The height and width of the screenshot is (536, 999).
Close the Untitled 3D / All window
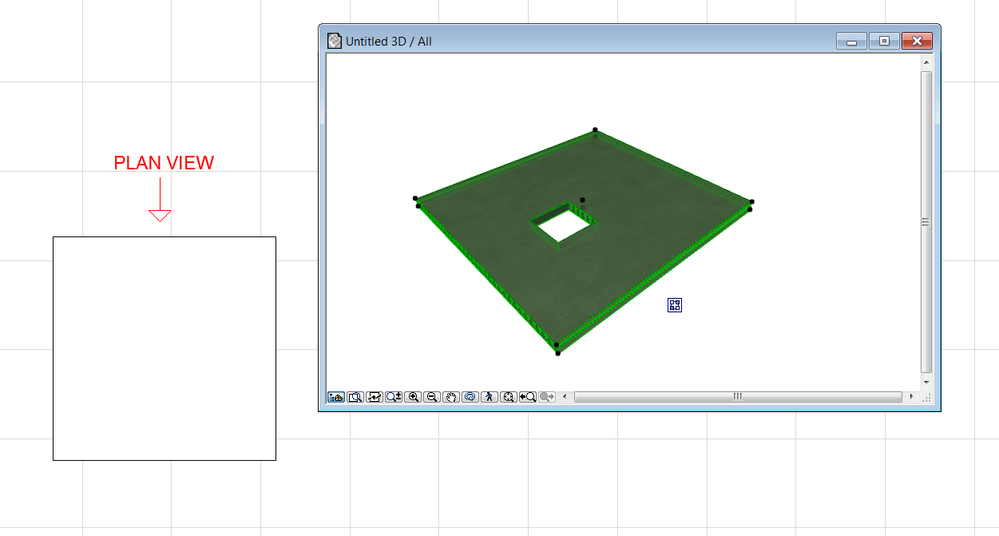(917, 41)
